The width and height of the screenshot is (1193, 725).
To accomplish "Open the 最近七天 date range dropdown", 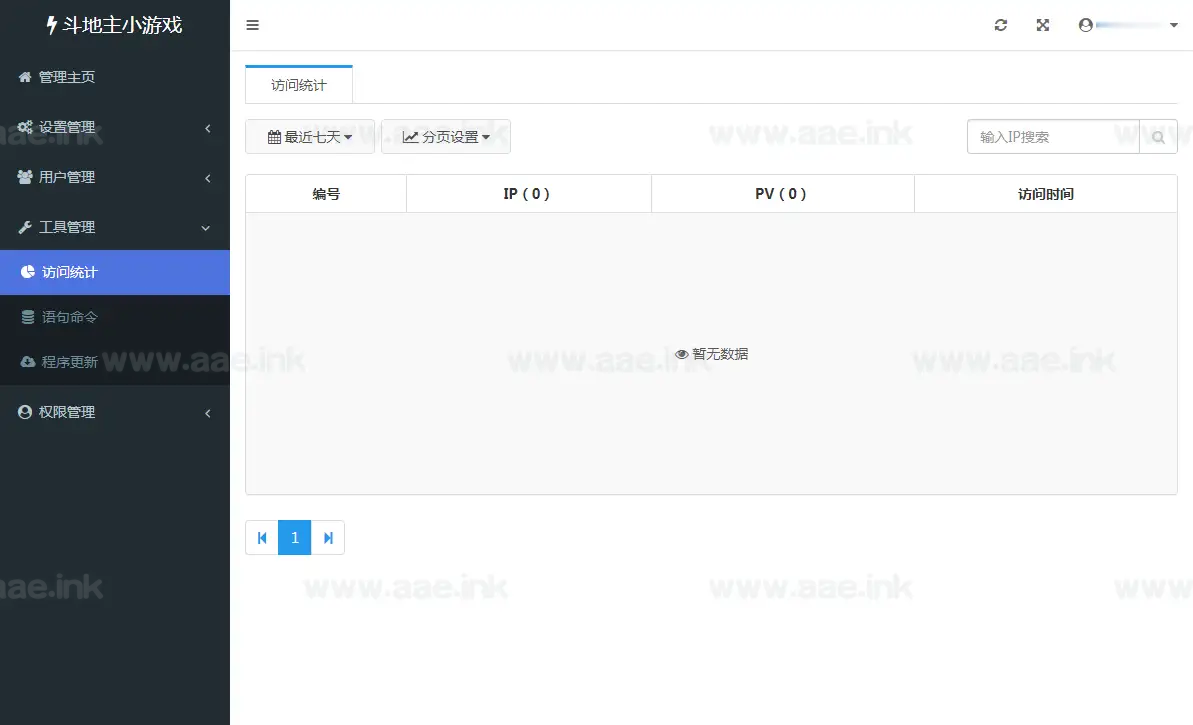I will tap(310, 137).
